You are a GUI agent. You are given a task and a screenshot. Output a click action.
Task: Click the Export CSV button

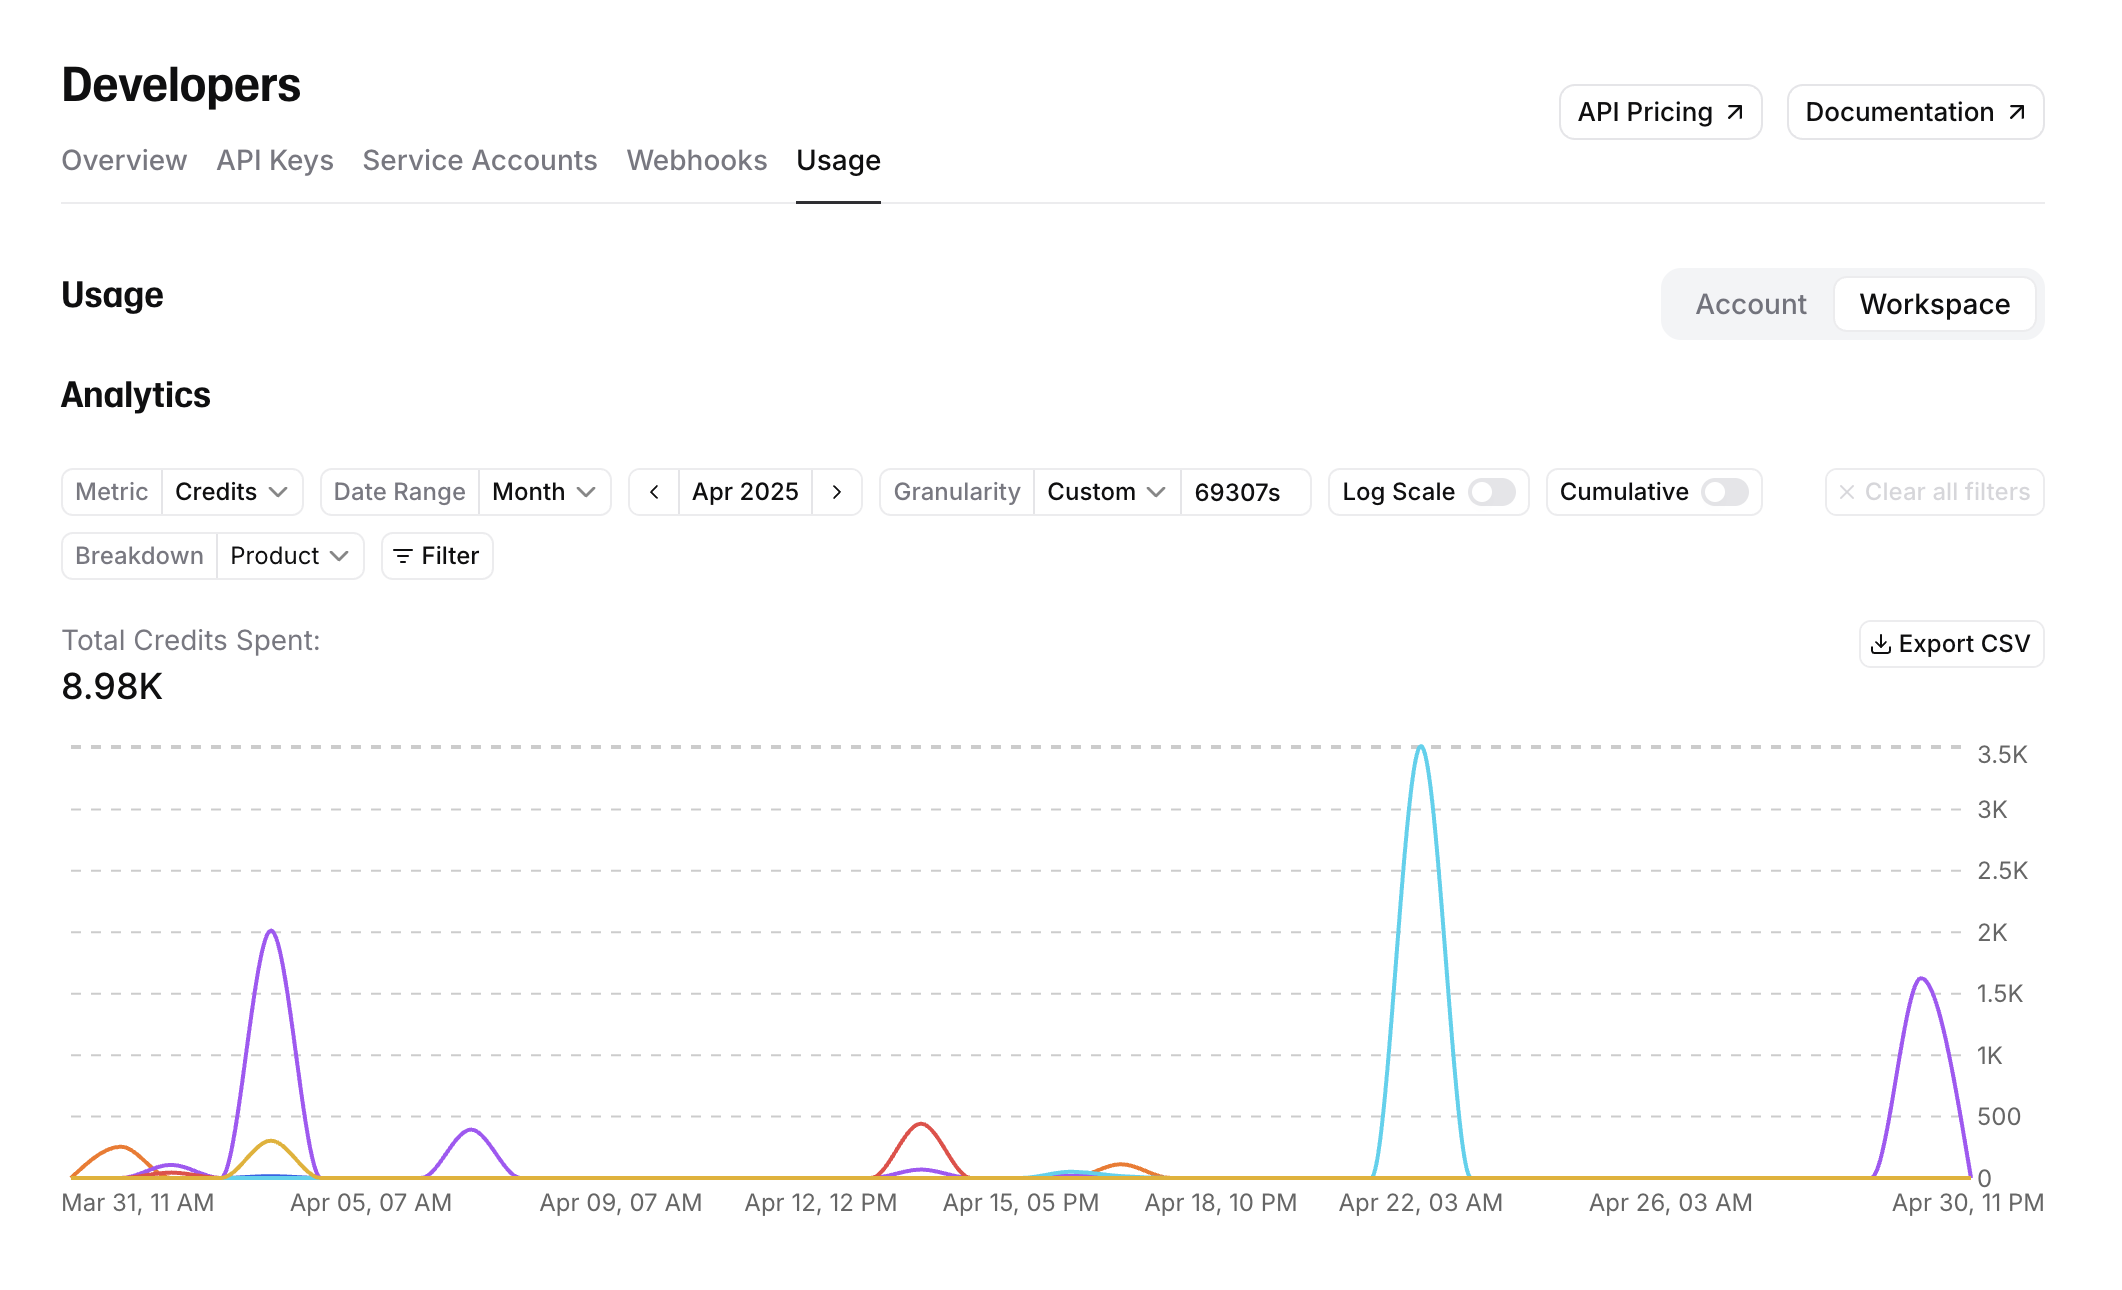pyautogui.click(x=1951, y=644)
